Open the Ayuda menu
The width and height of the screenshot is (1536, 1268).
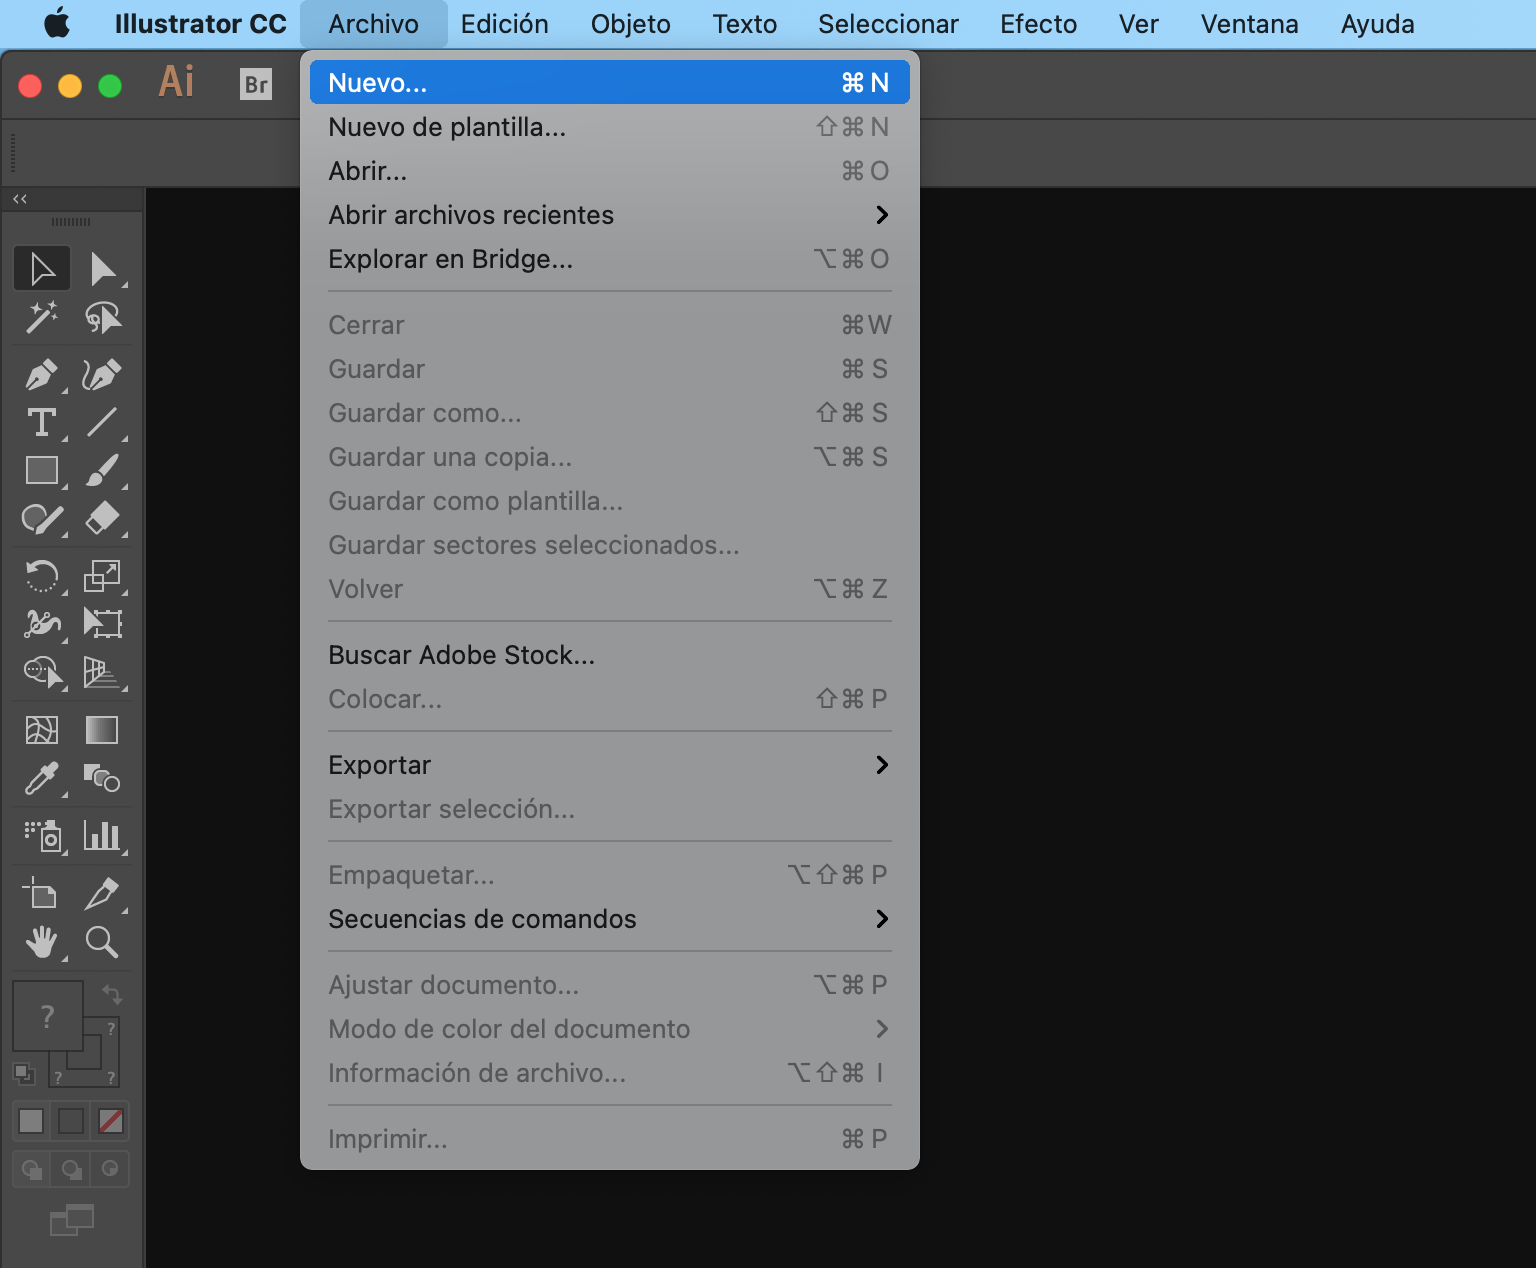click(1378, 24)
